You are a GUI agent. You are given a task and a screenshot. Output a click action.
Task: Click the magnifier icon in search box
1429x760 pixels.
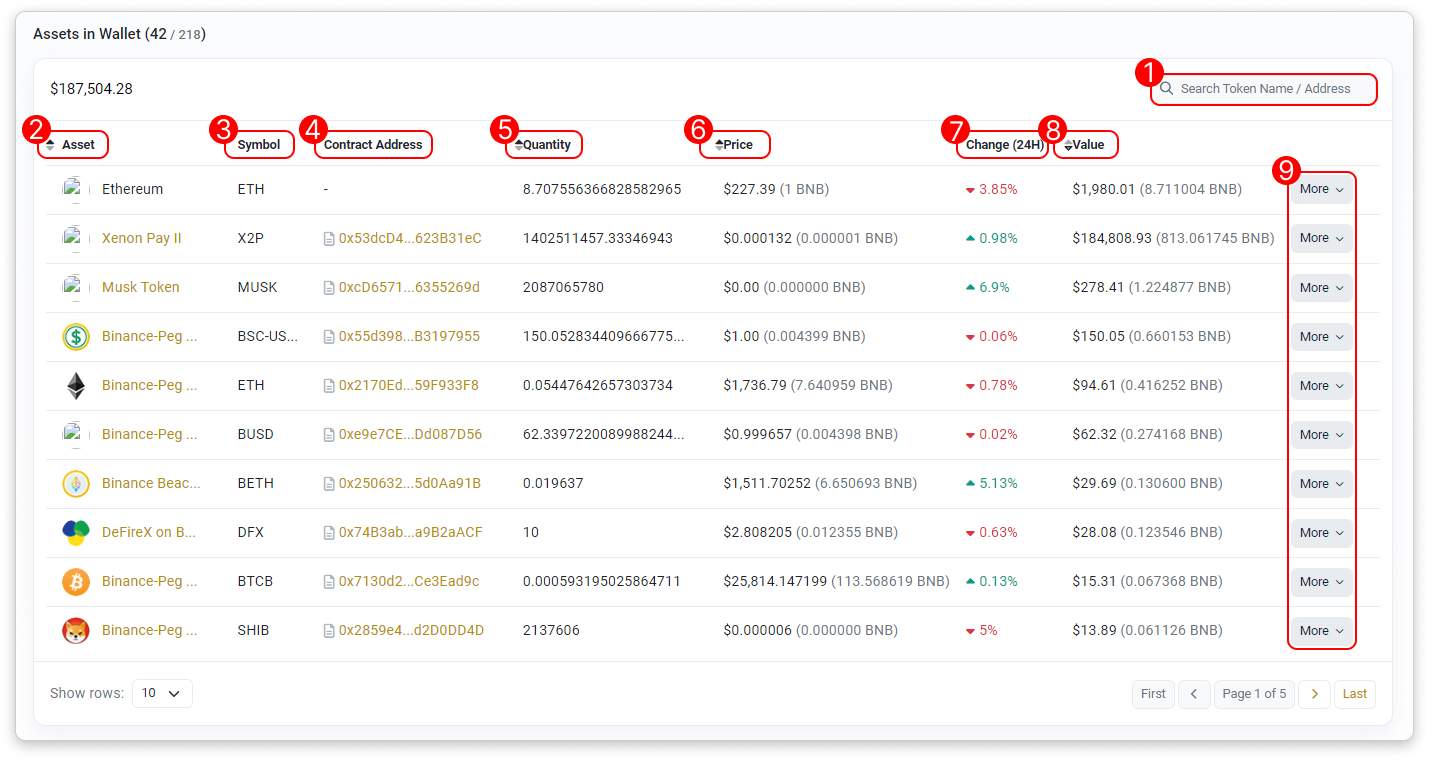1166,89
